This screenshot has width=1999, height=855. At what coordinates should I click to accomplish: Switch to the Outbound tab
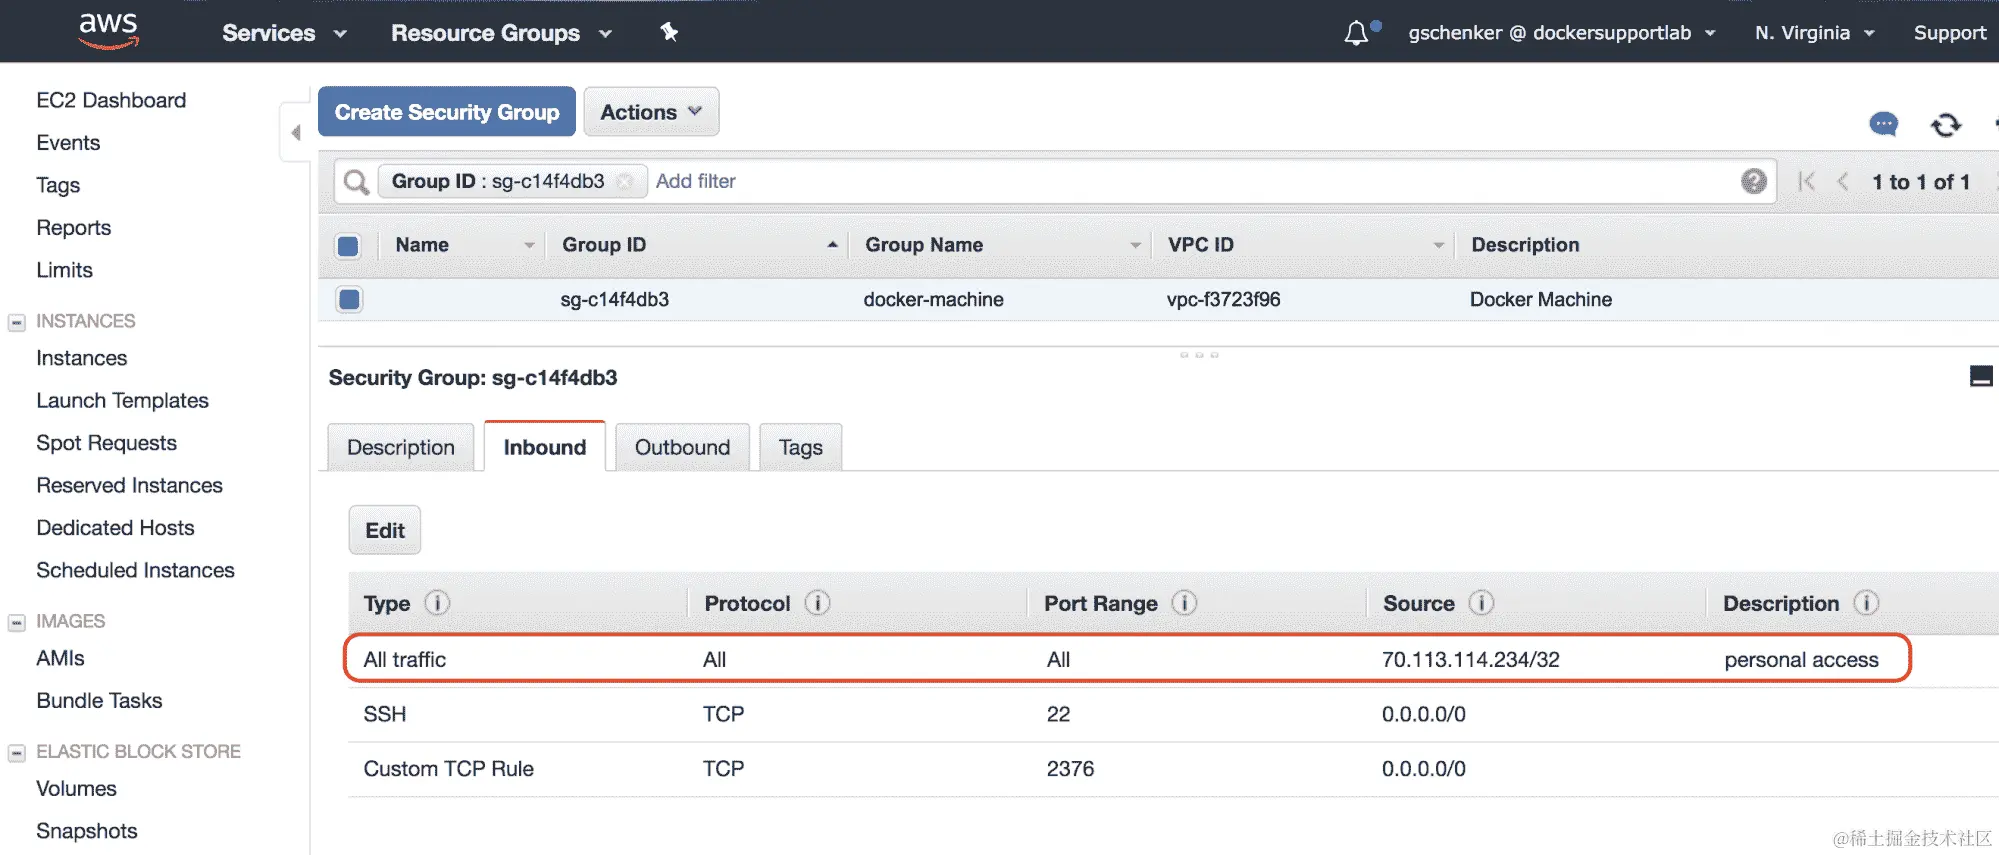(x=682, y=447)
